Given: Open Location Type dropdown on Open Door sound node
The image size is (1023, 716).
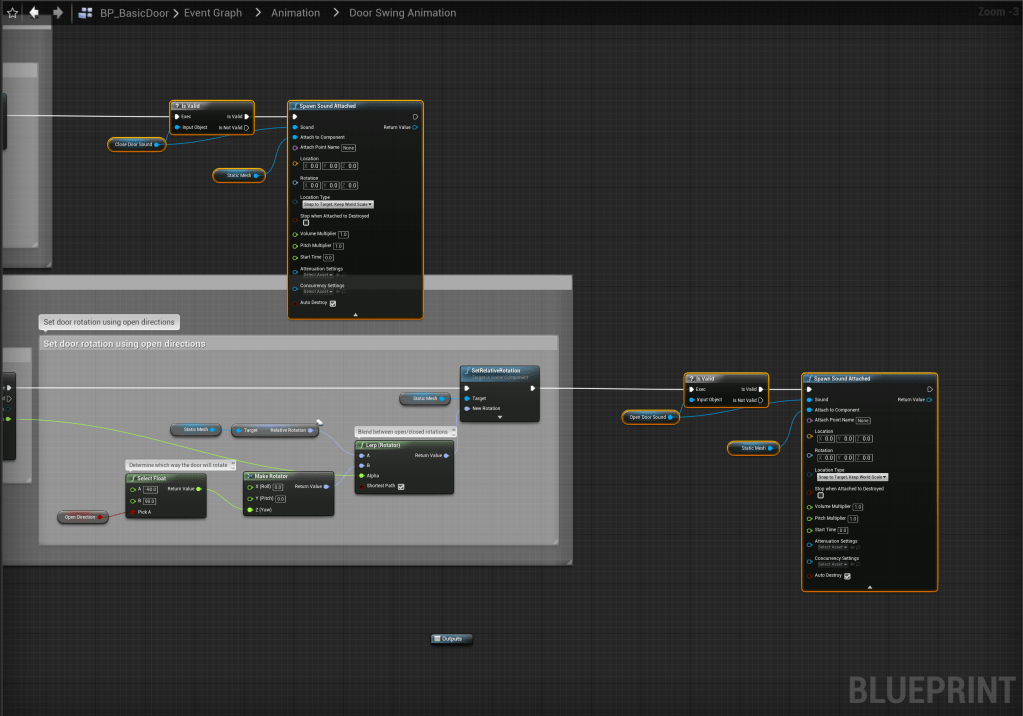Looking at the screenshot, I should point(851,477).
